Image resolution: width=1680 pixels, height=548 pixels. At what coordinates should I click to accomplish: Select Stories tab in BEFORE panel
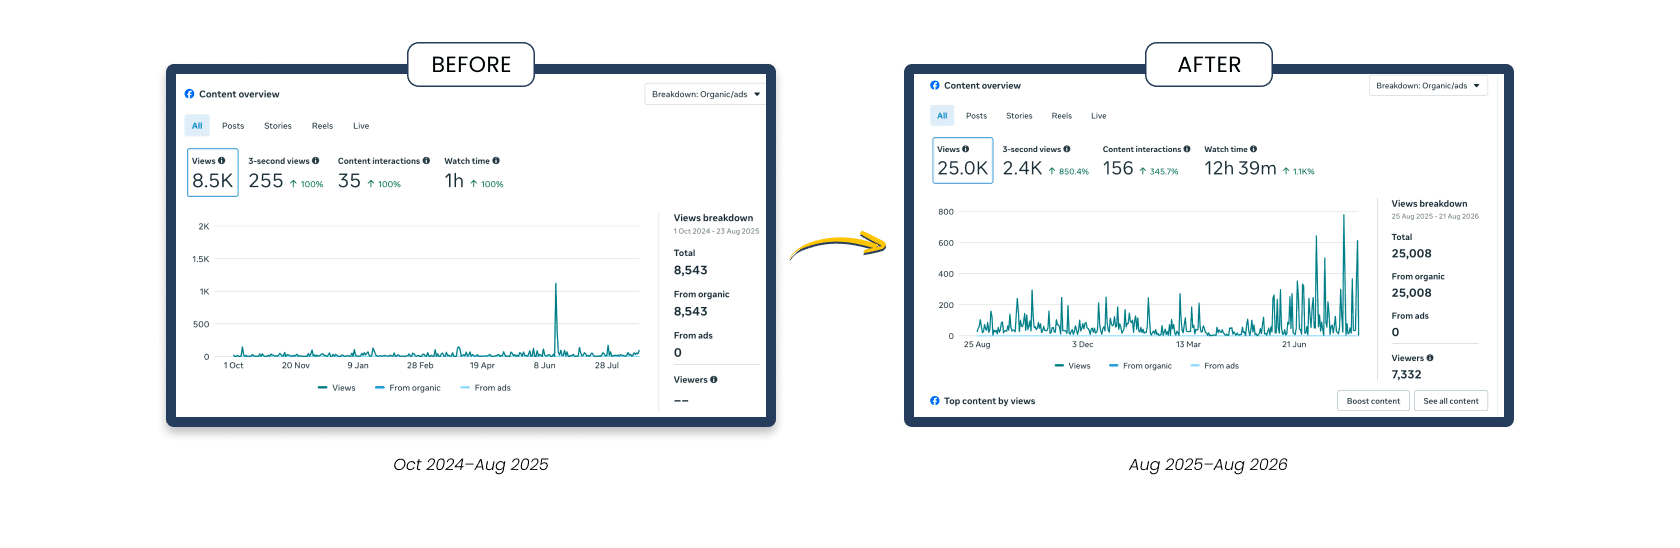point(278,126)
